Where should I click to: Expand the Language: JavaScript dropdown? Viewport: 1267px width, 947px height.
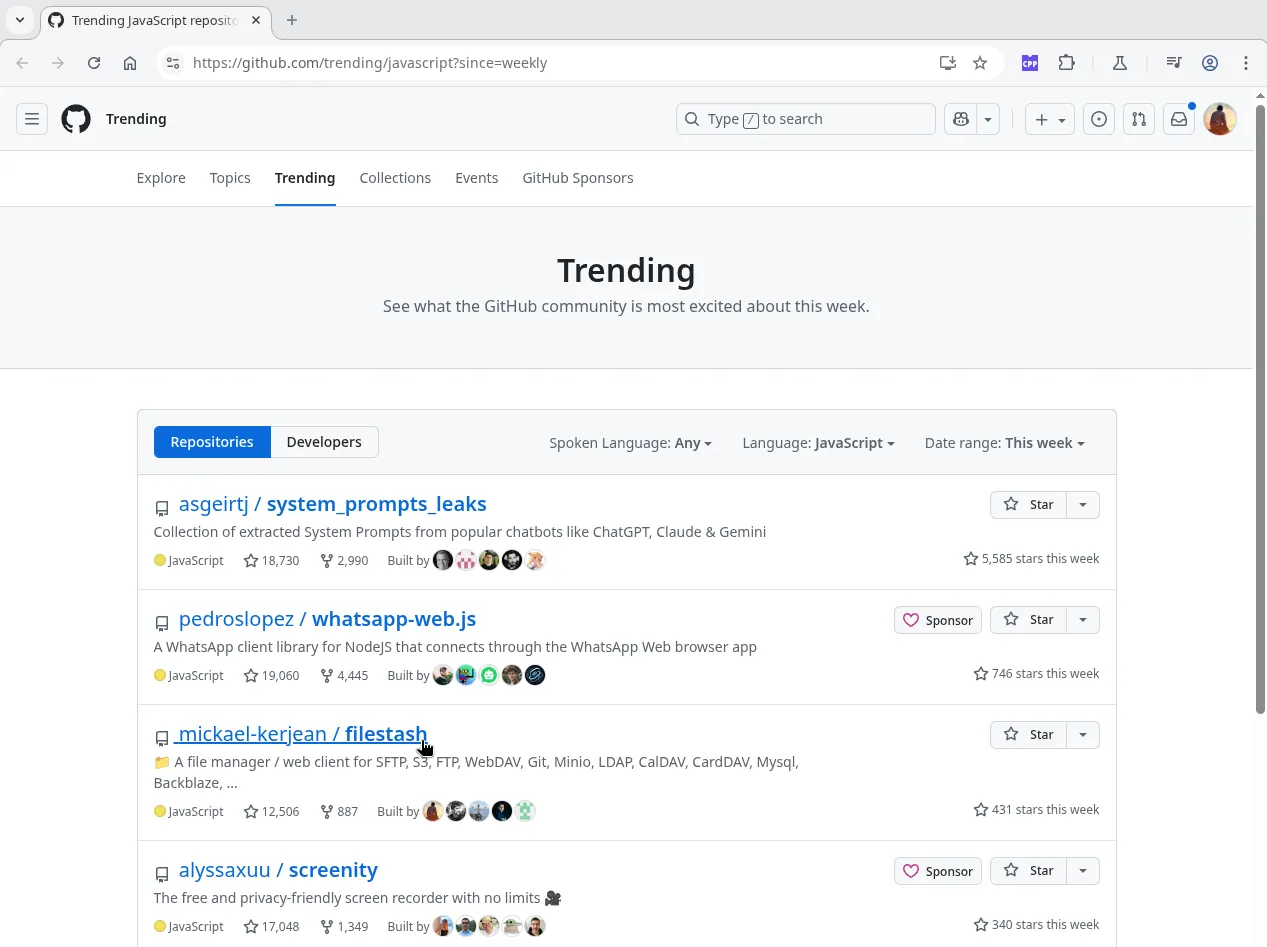pos(818,443)
